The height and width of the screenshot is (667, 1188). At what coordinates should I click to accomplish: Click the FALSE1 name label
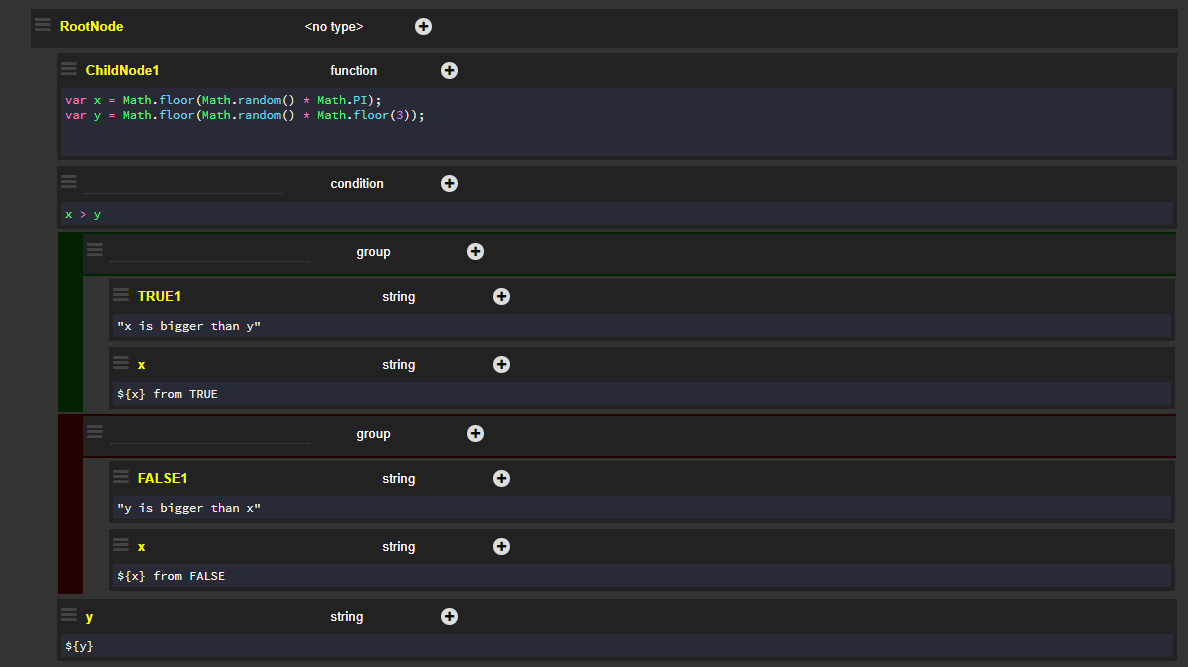click(162, 478)
